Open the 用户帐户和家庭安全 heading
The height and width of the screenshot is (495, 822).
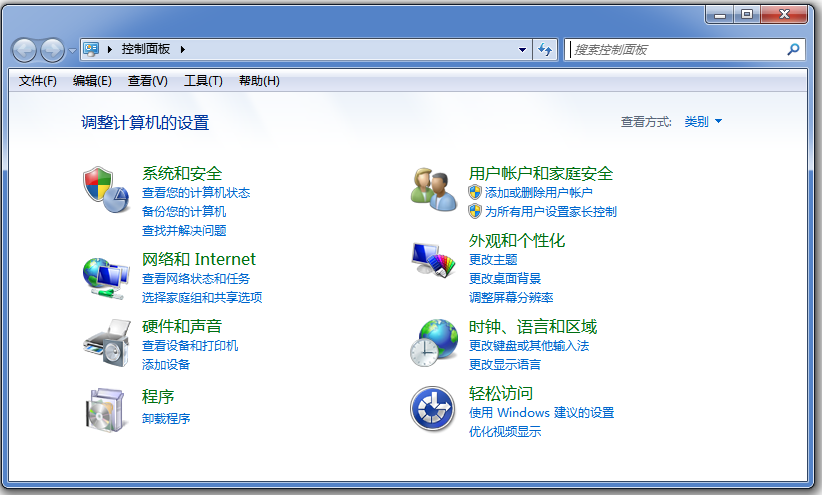pyautogui.click(x=541, y=174)
